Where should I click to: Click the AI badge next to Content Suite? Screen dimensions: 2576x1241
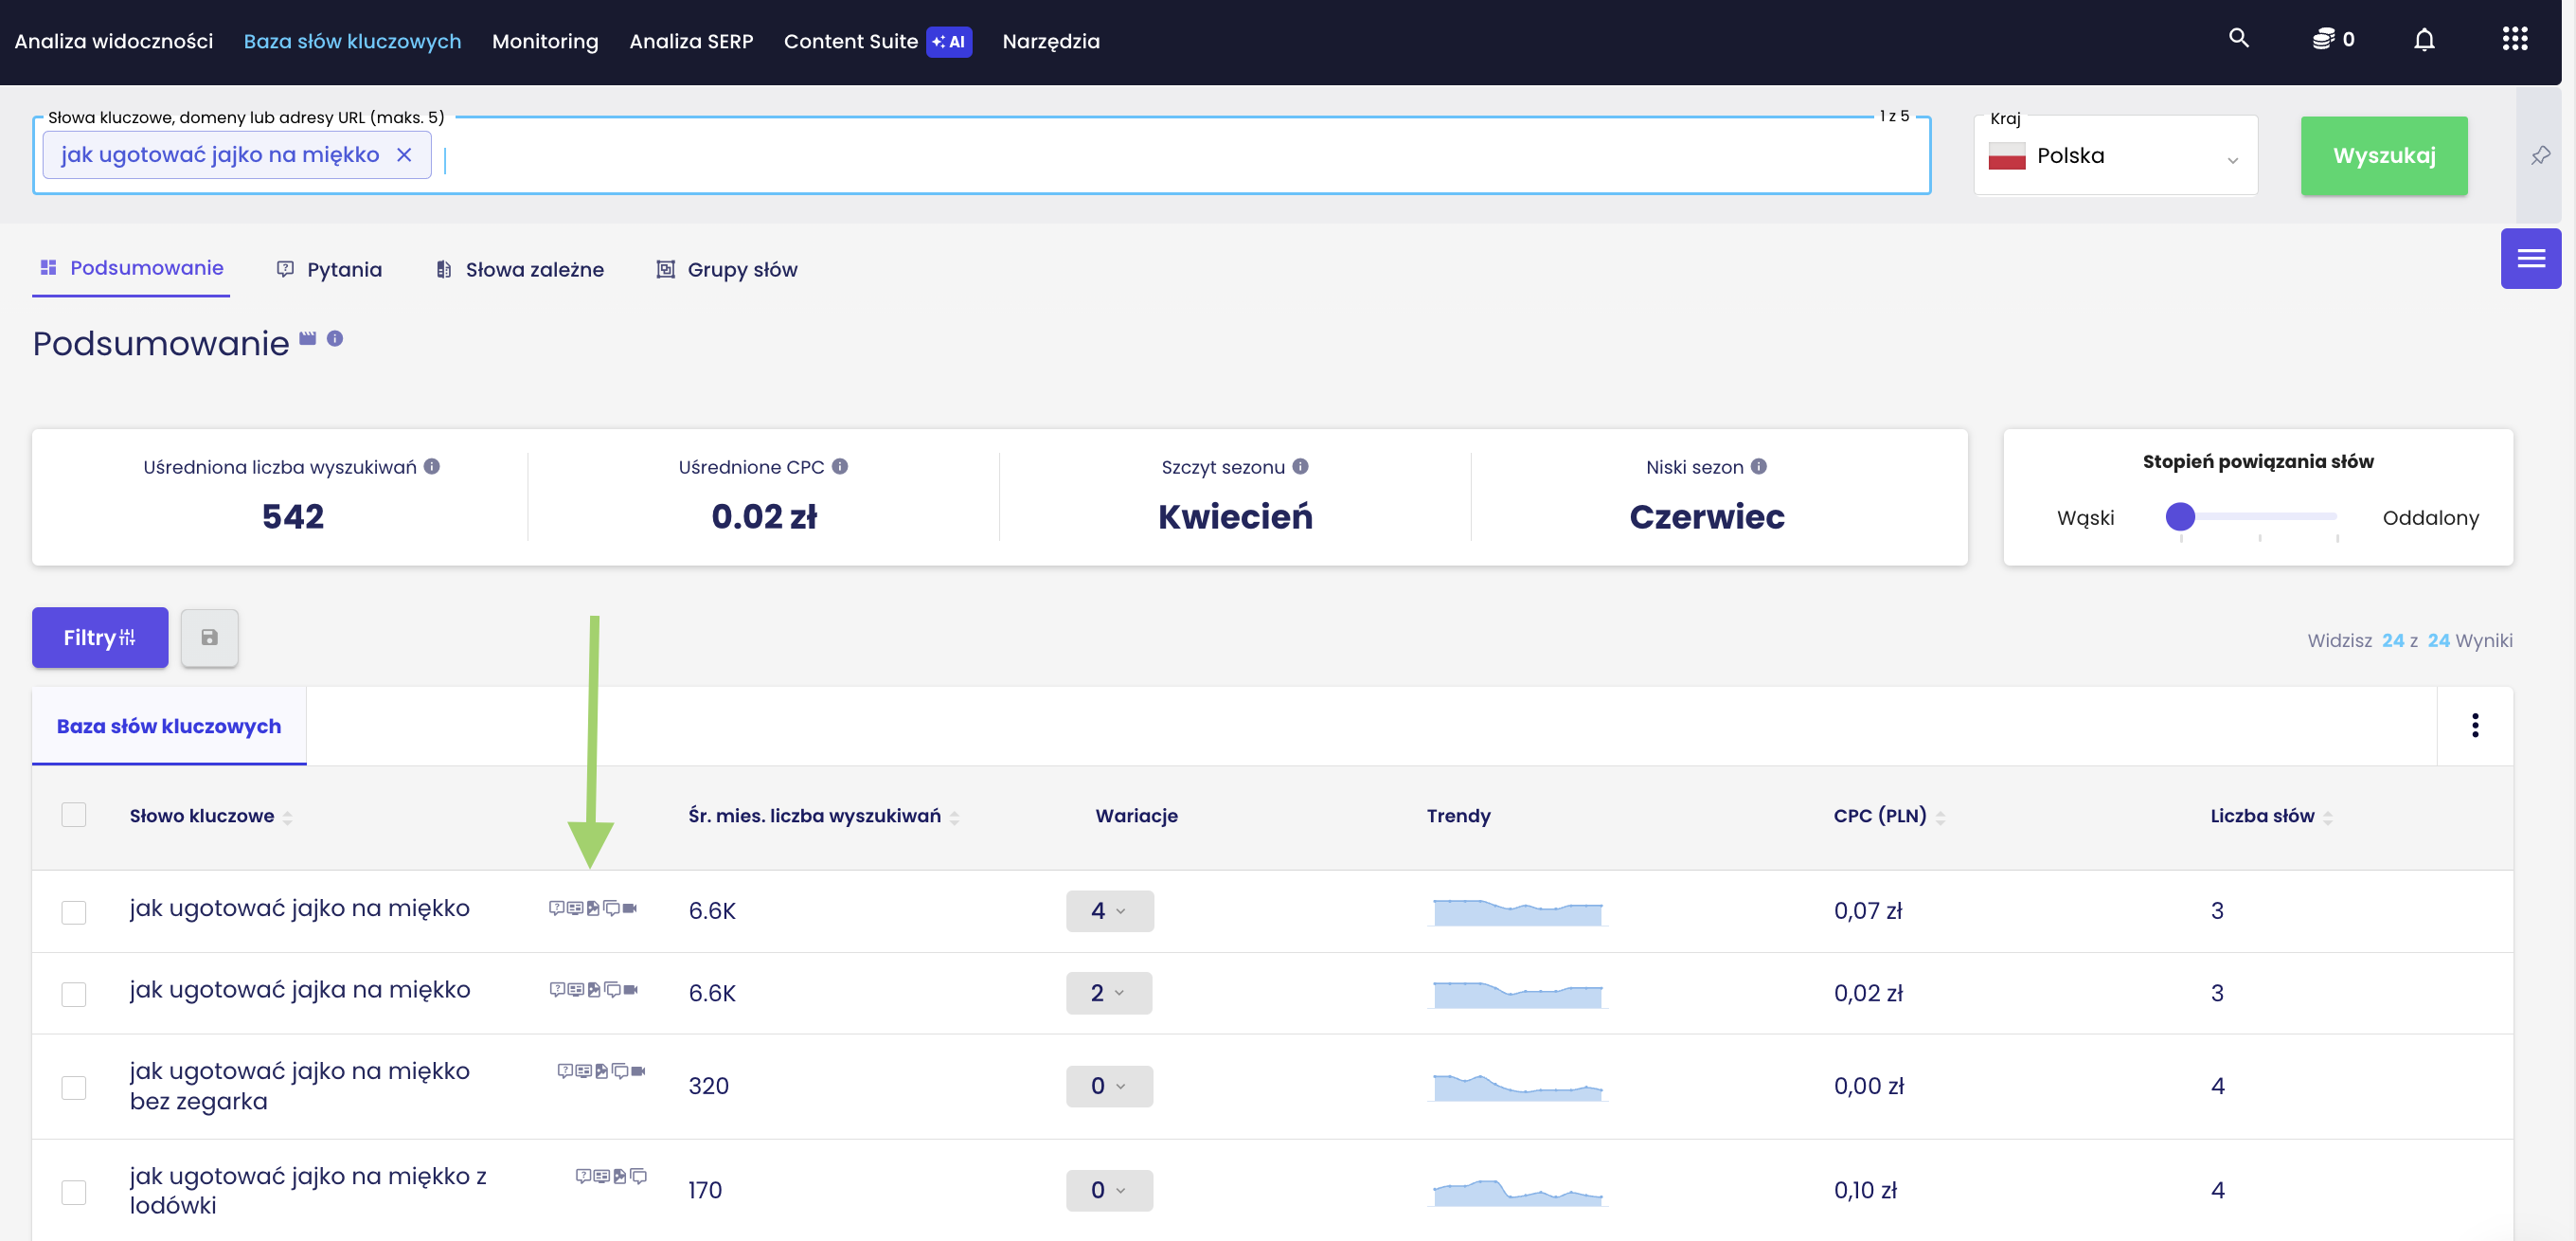coord(948,42)
